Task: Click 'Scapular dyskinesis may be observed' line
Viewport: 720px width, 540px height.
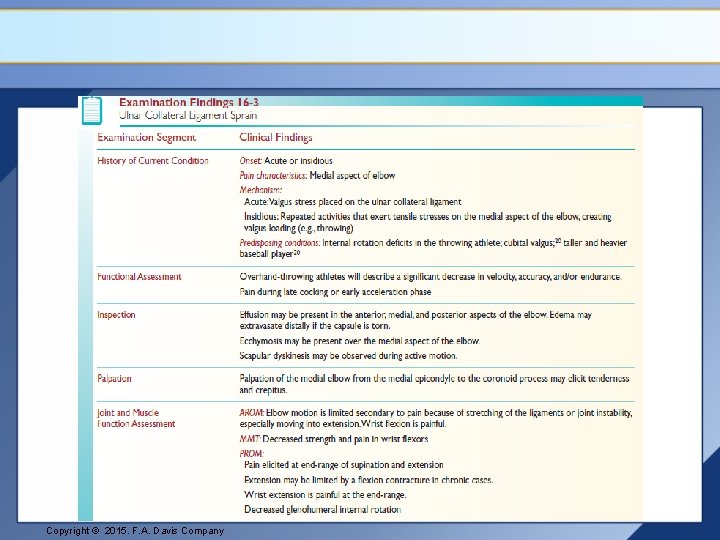Action: (348, 355)
